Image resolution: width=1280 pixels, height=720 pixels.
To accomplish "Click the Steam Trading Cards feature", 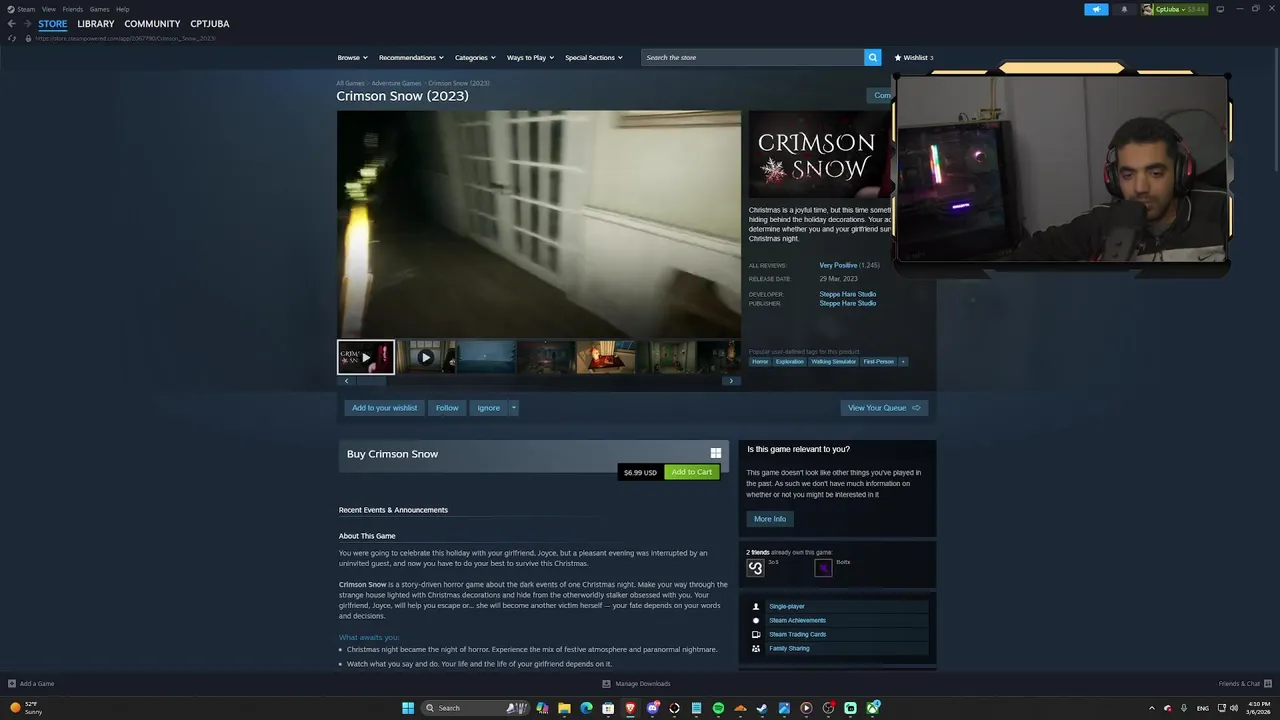I will pyautogui.click(x=797, y=634).
